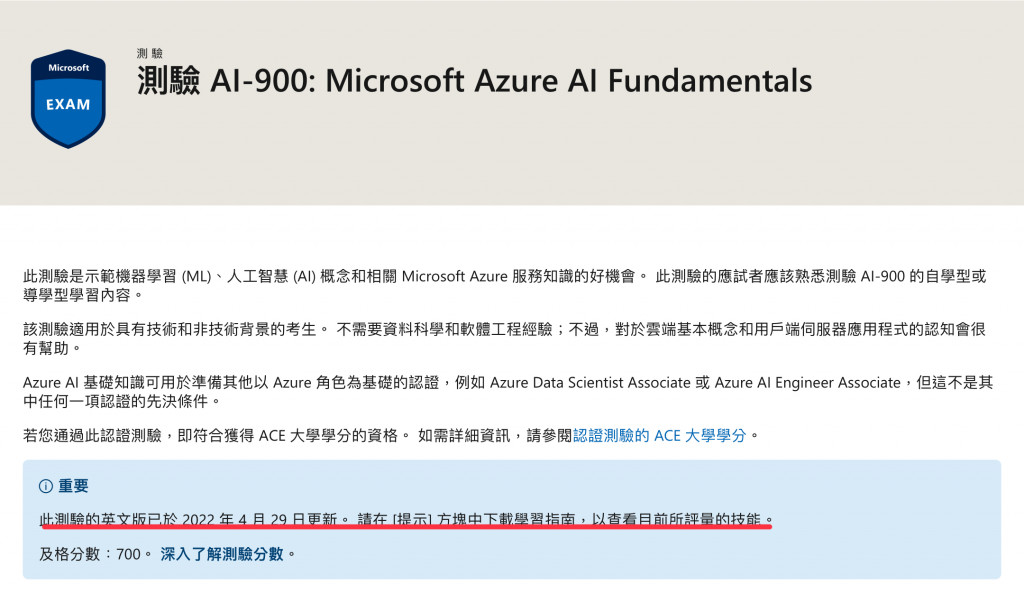Click the Azure AI Engineer Associate text

[x=808, y=383]
